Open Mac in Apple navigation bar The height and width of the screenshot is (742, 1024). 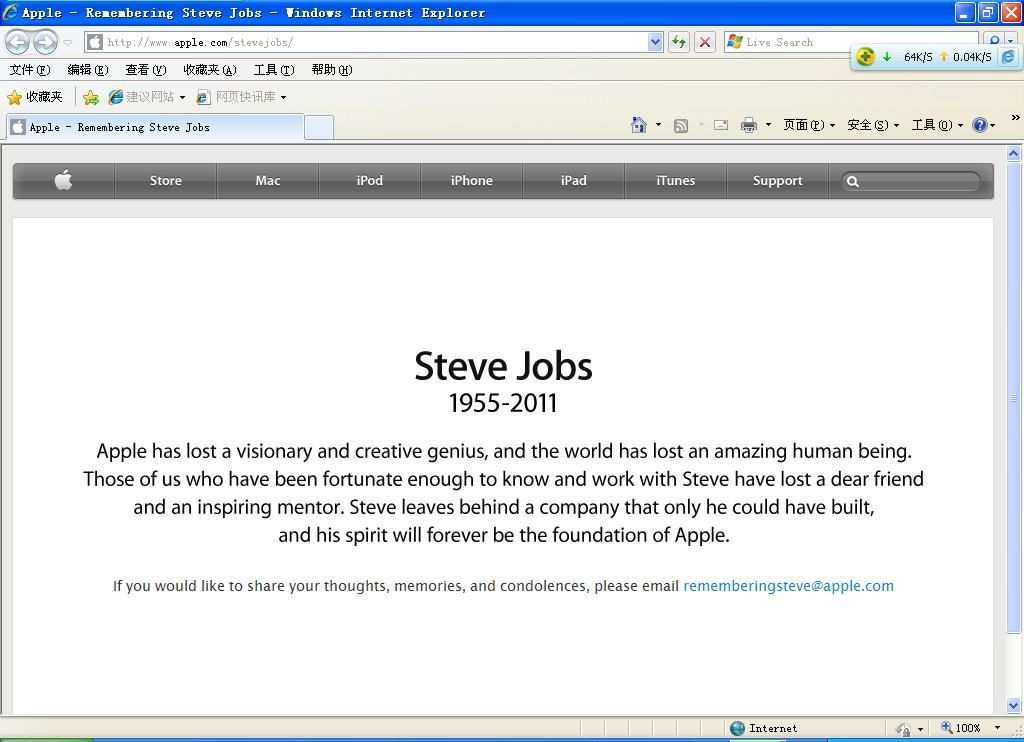[268, 180]
